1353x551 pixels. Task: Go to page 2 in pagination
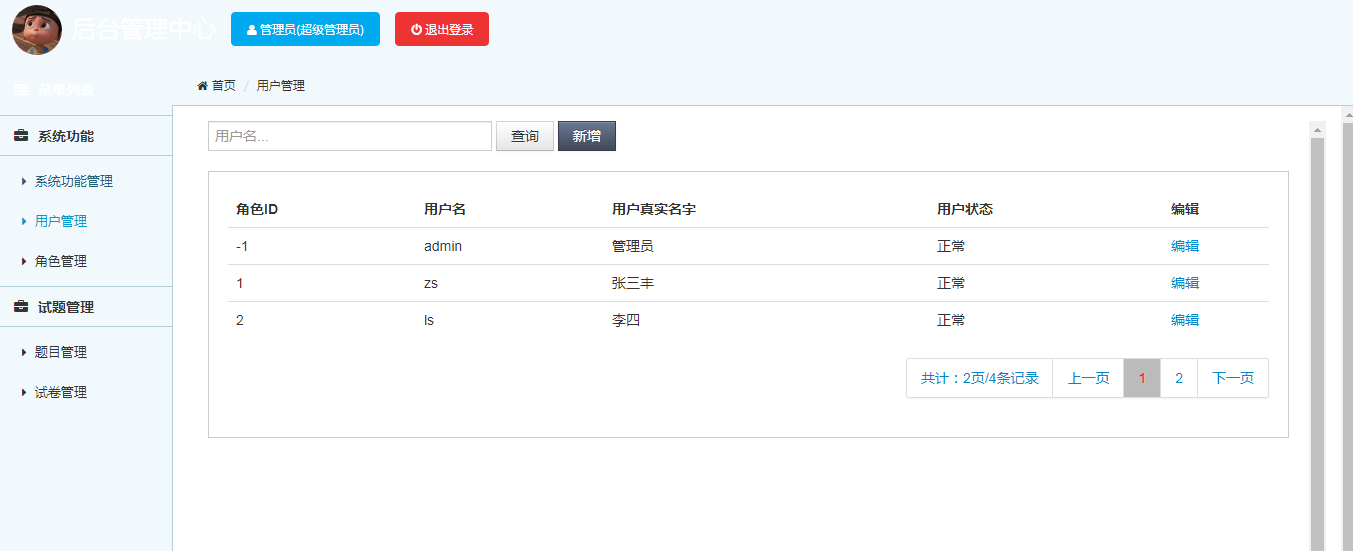(1179, 378)
